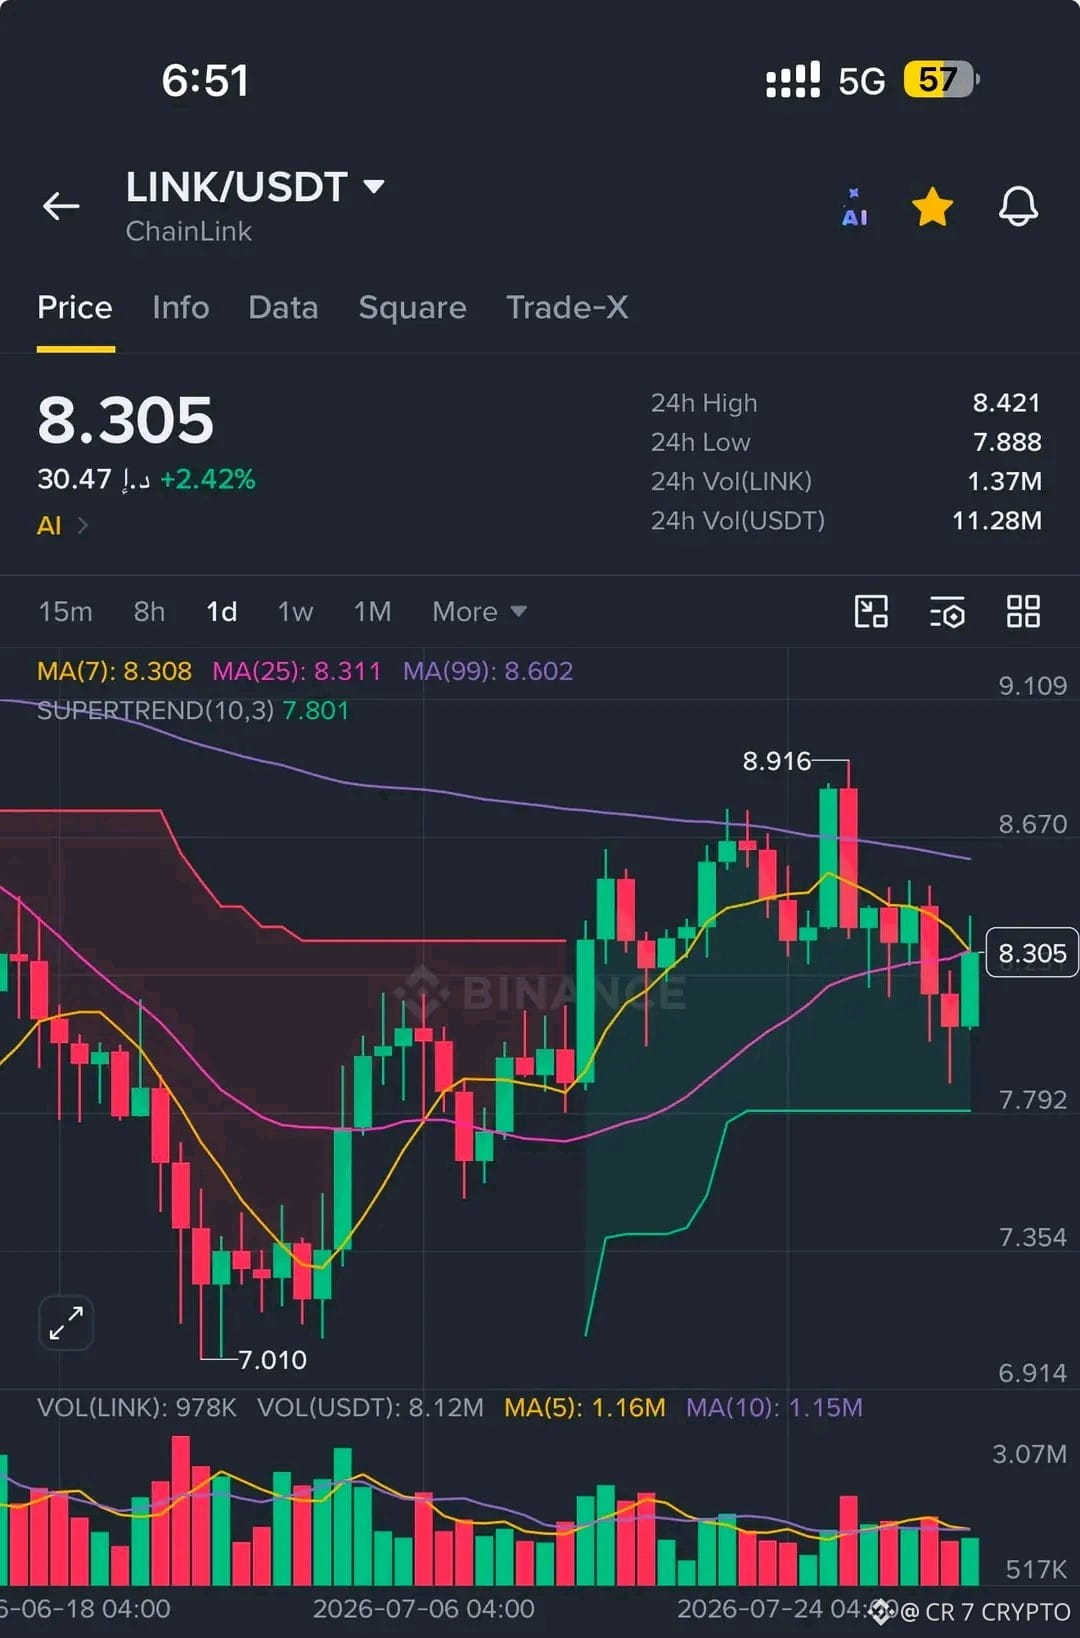The height and width of the screenshot is (1638, 1080).
Task: Tap the large 8.305 last price
Action: pos(126,420)
